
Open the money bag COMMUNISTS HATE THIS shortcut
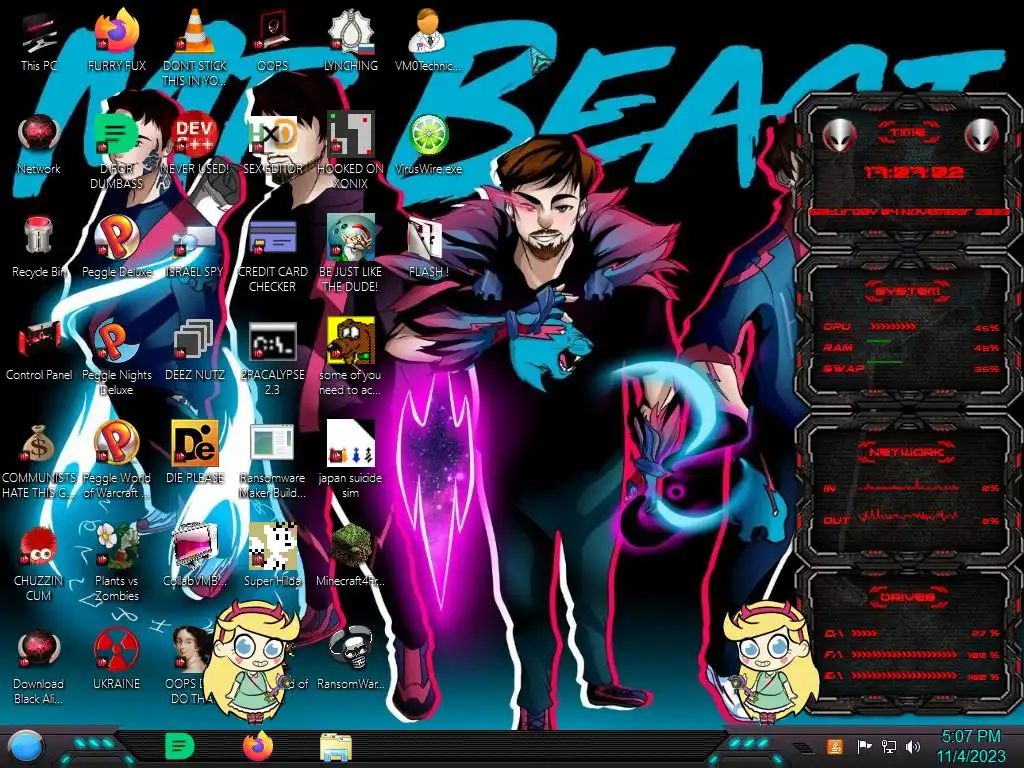pos(39,461)
